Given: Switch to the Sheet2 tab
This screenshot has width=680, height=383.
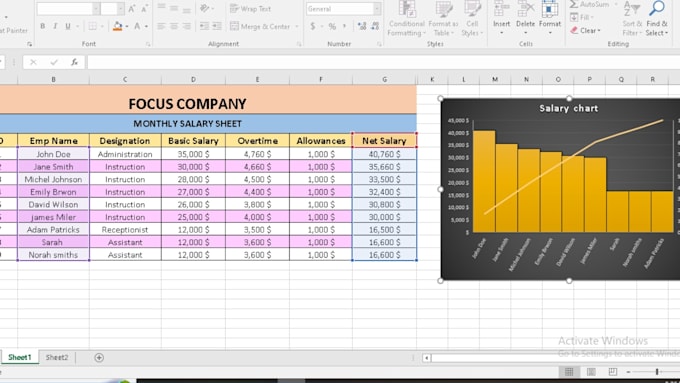Looking at the screenshot, I should (x=57, y=357).
